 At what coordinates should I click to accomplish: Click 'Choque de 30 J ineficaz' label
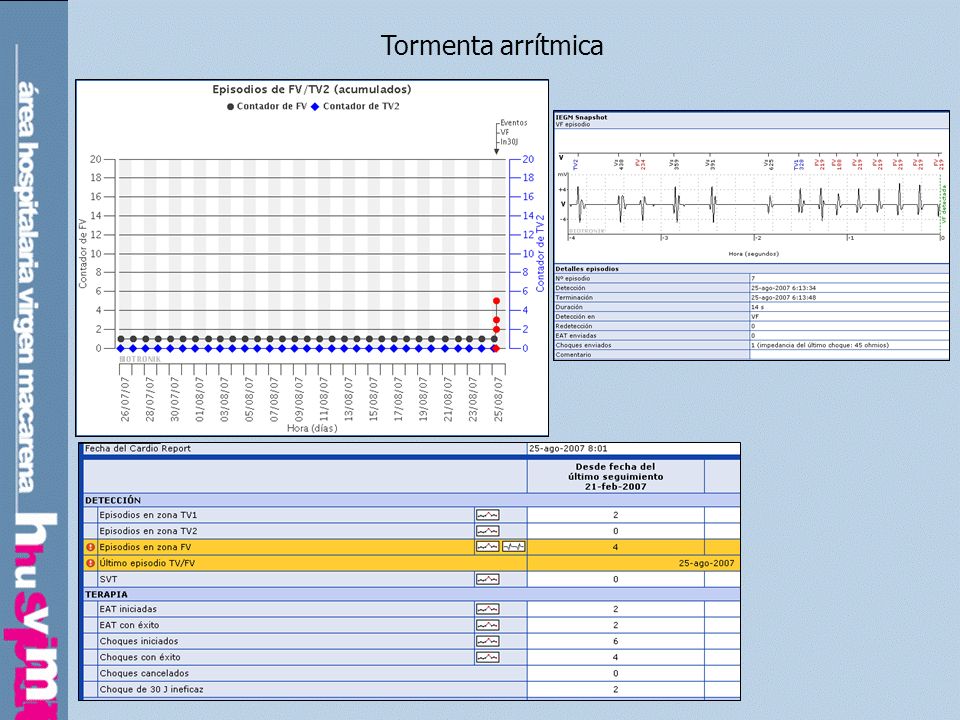(152, 689)
